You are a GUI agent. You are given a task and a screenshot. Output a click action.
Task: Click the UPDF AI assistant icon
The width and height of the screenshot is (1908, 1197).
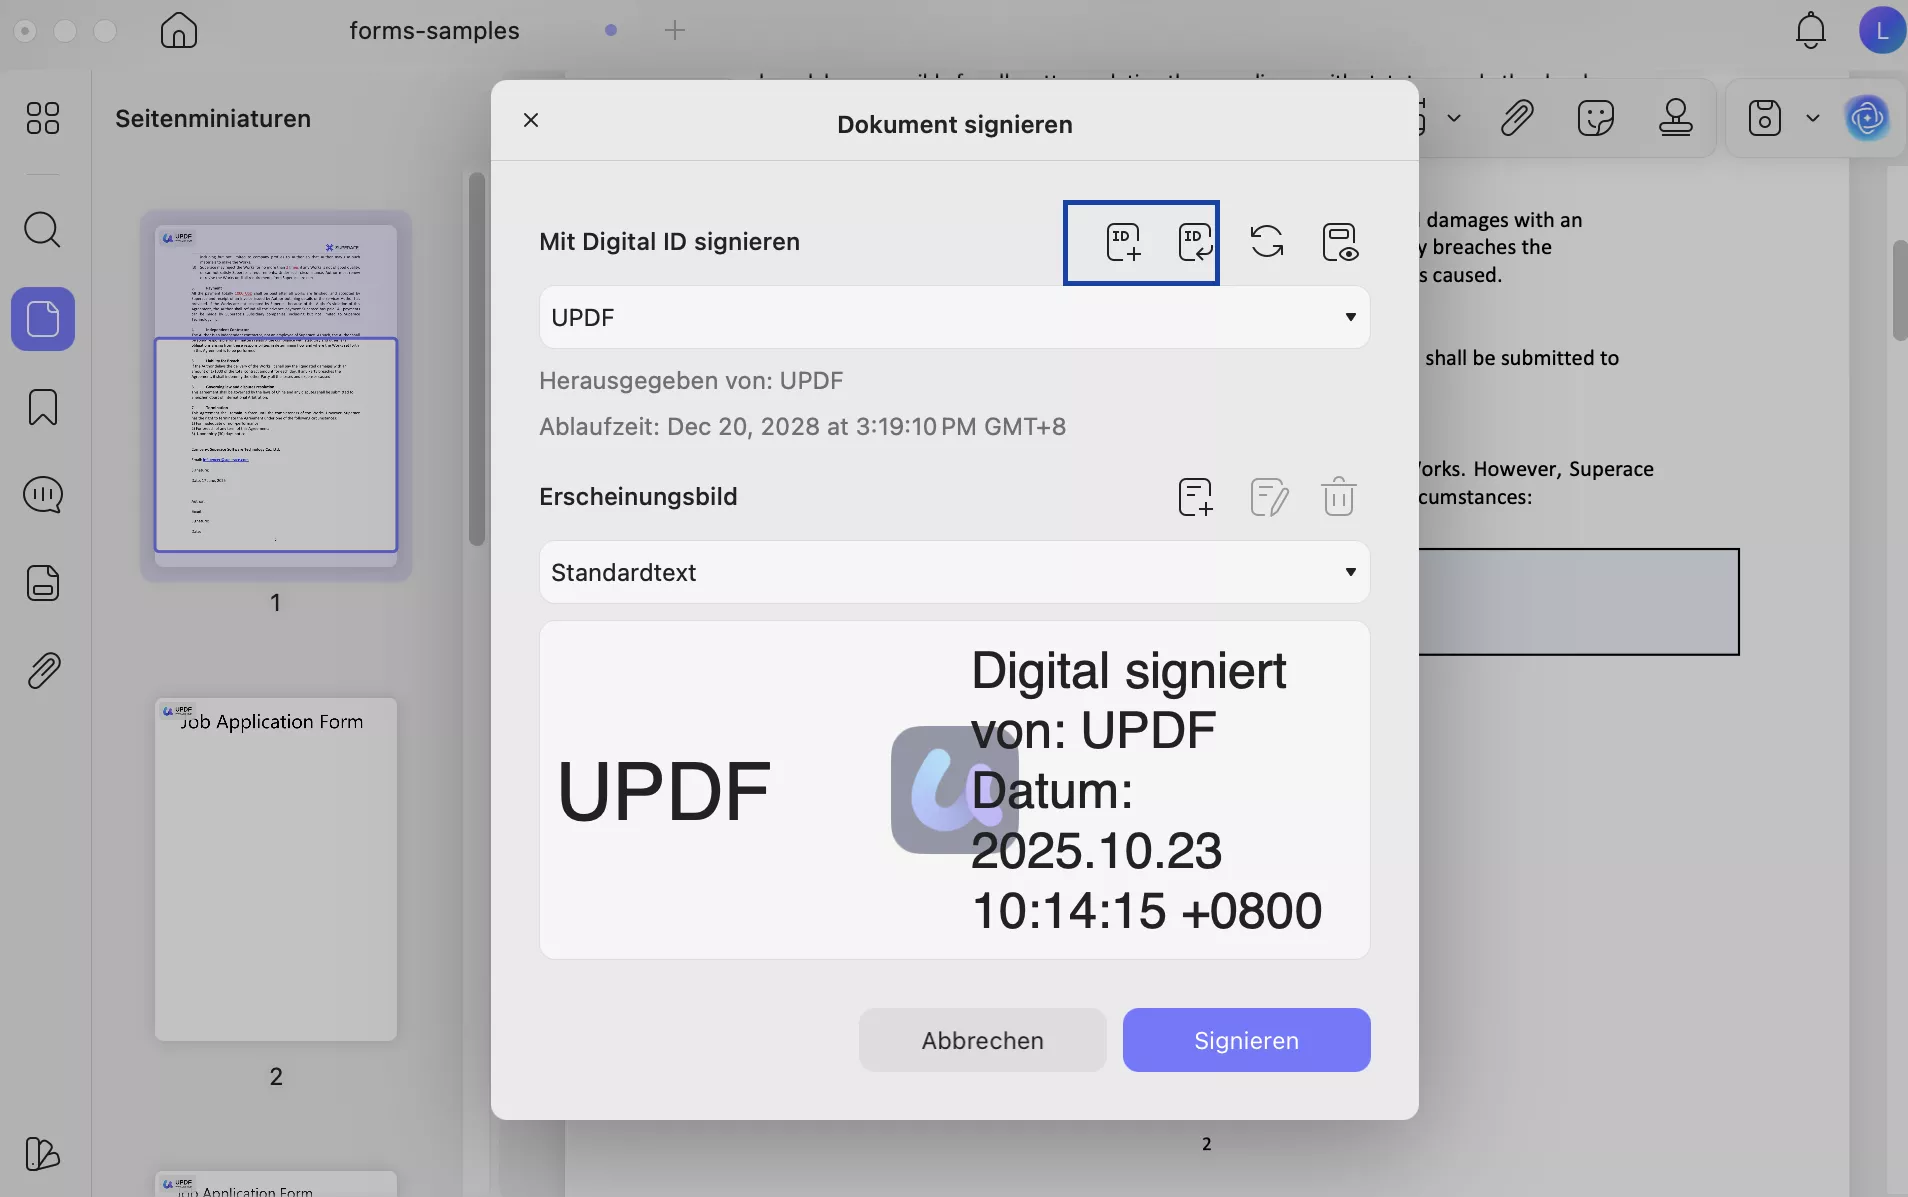point(1868,118)
